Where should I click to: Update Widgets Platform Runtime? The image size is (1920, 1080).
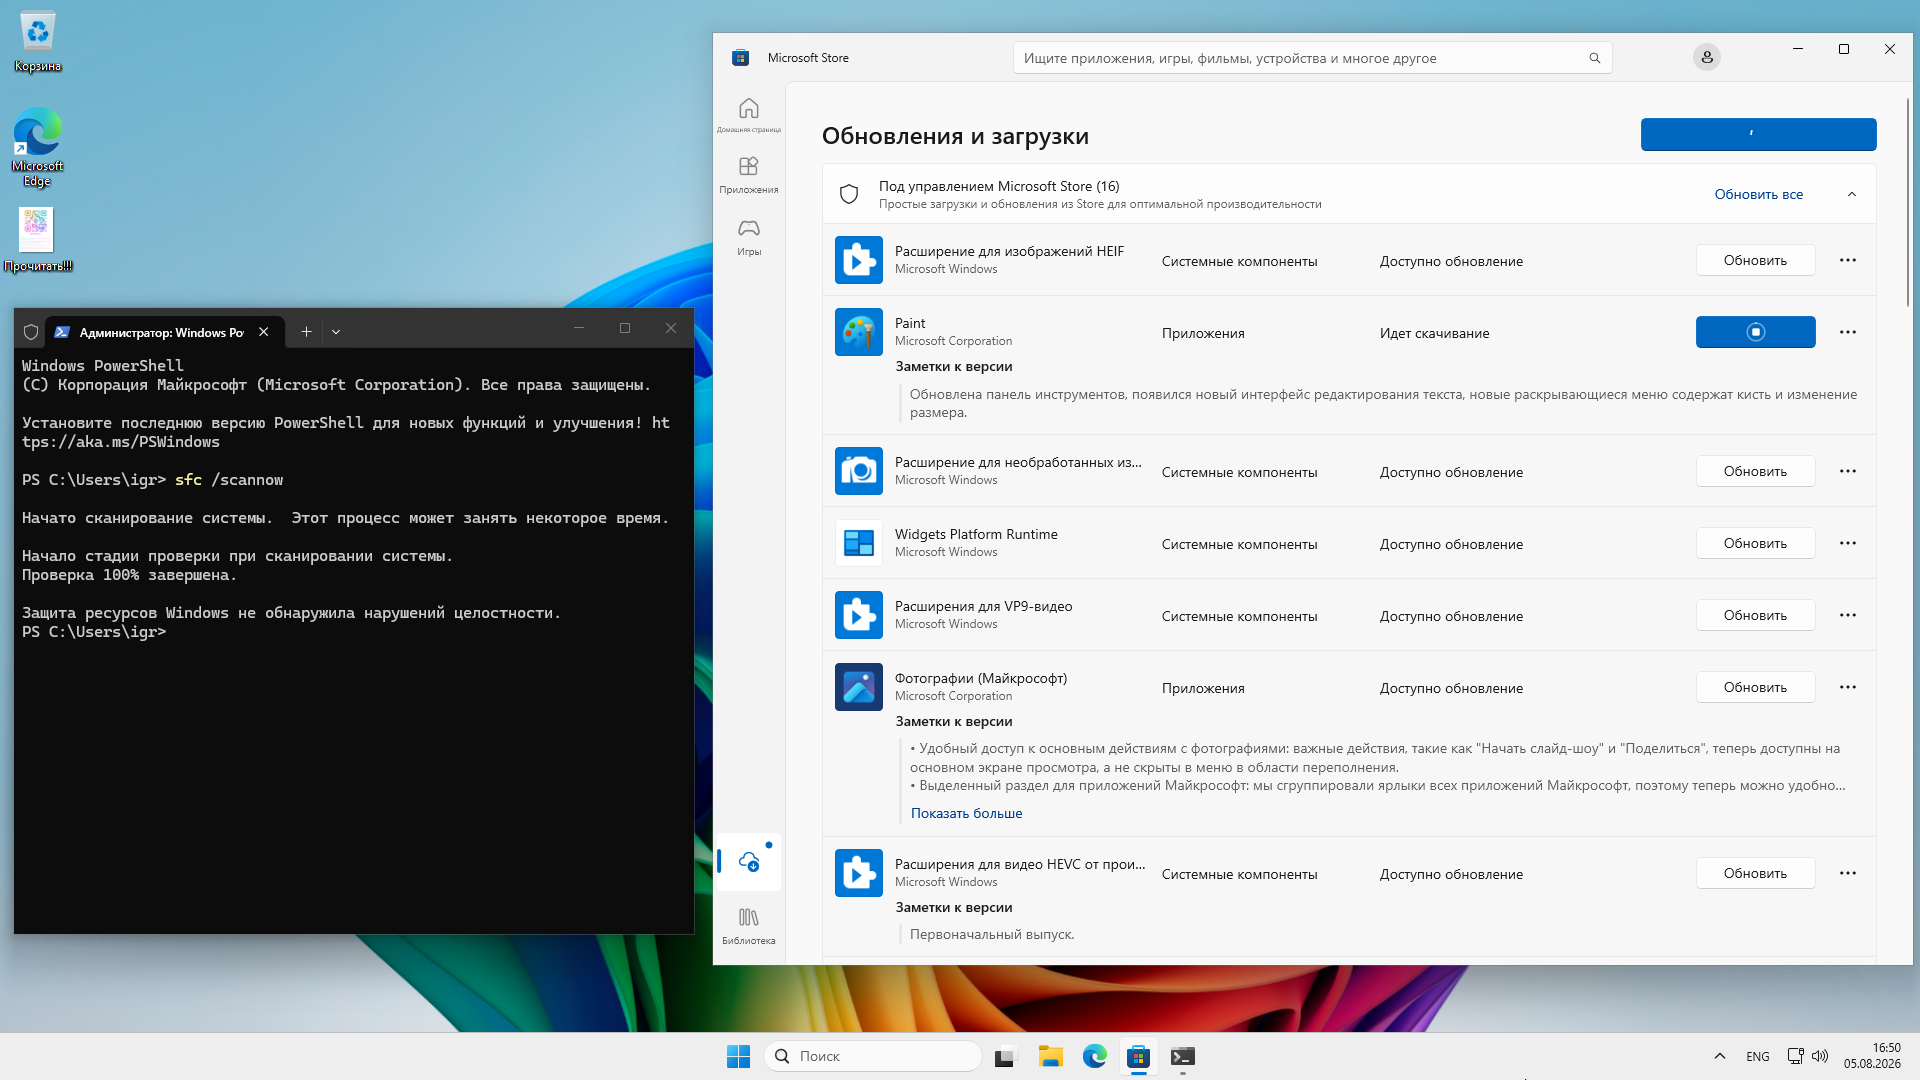click(1755, 543)
